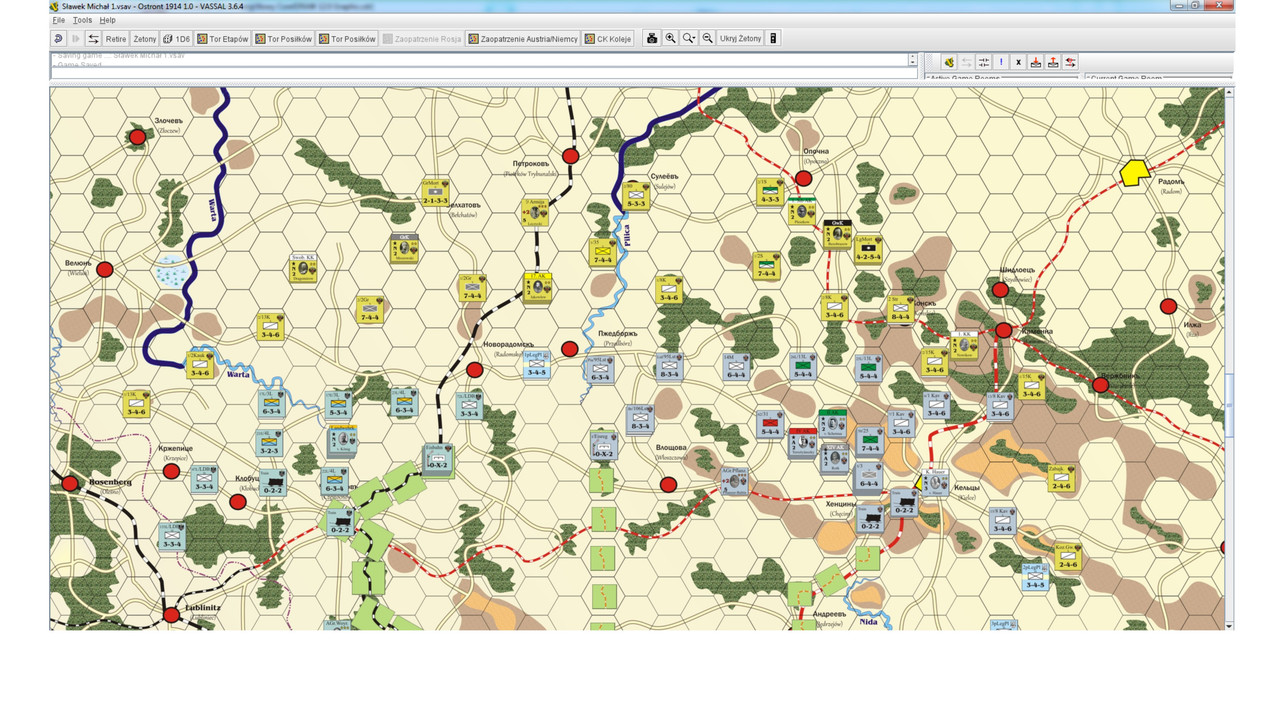Click the red city dot at Lublinitz
This screenshot has height=709, width=1280.
tap(171, 615)
